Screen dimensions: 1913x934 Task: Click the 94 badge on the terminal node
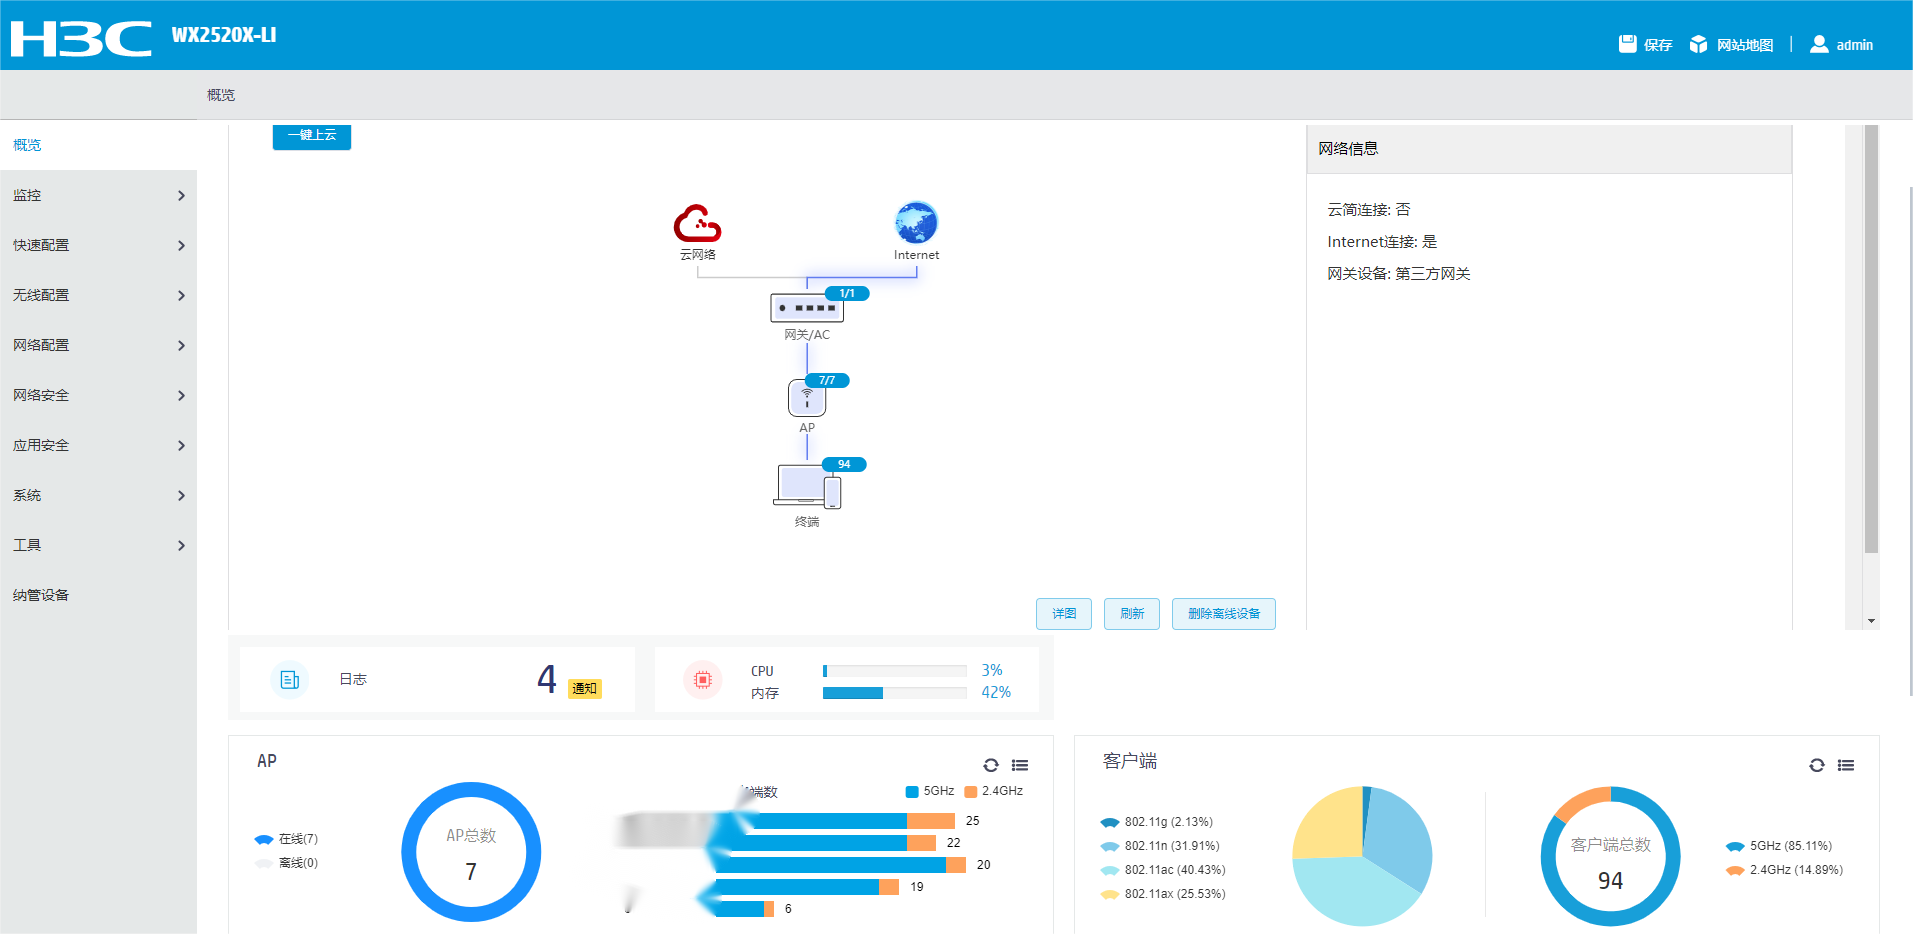[x=844, y=464]
